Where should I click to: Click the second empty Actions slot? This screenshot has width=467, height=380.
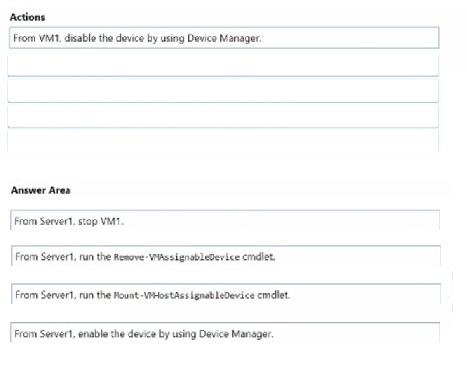click(223, 91)
